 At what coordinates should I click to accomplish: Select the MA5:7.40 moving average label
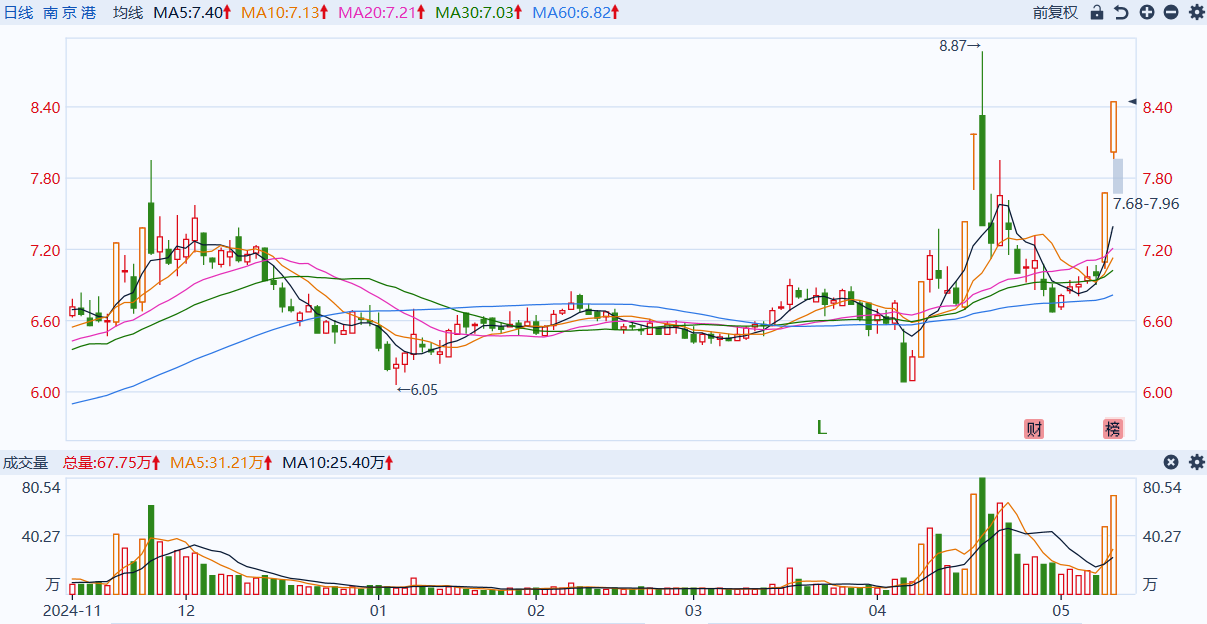pyautogui.click(x=192, y=13)
